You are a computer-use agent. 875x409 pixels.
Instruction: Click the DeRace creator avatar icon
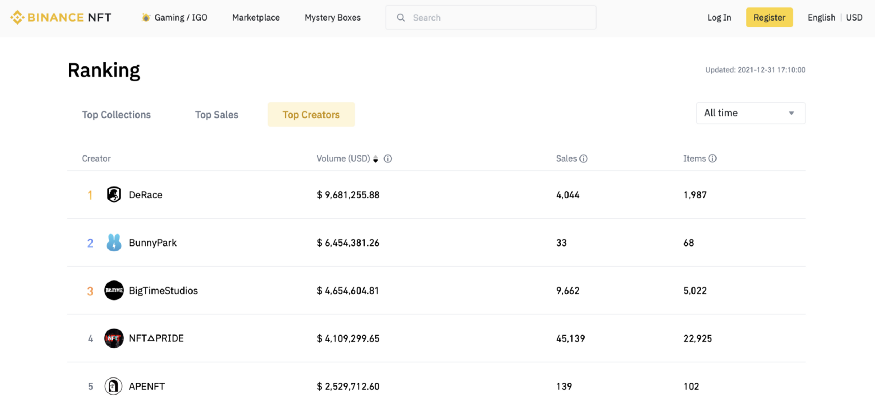[114, 194]
